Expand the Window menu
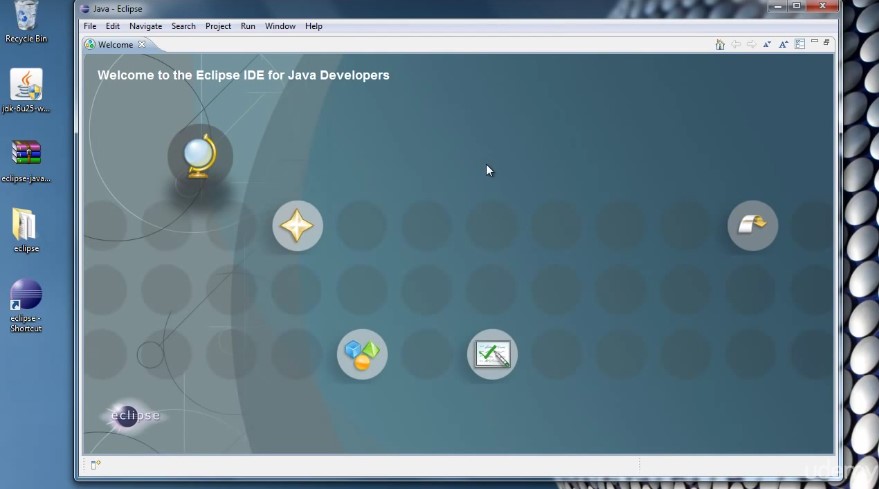 280,26
